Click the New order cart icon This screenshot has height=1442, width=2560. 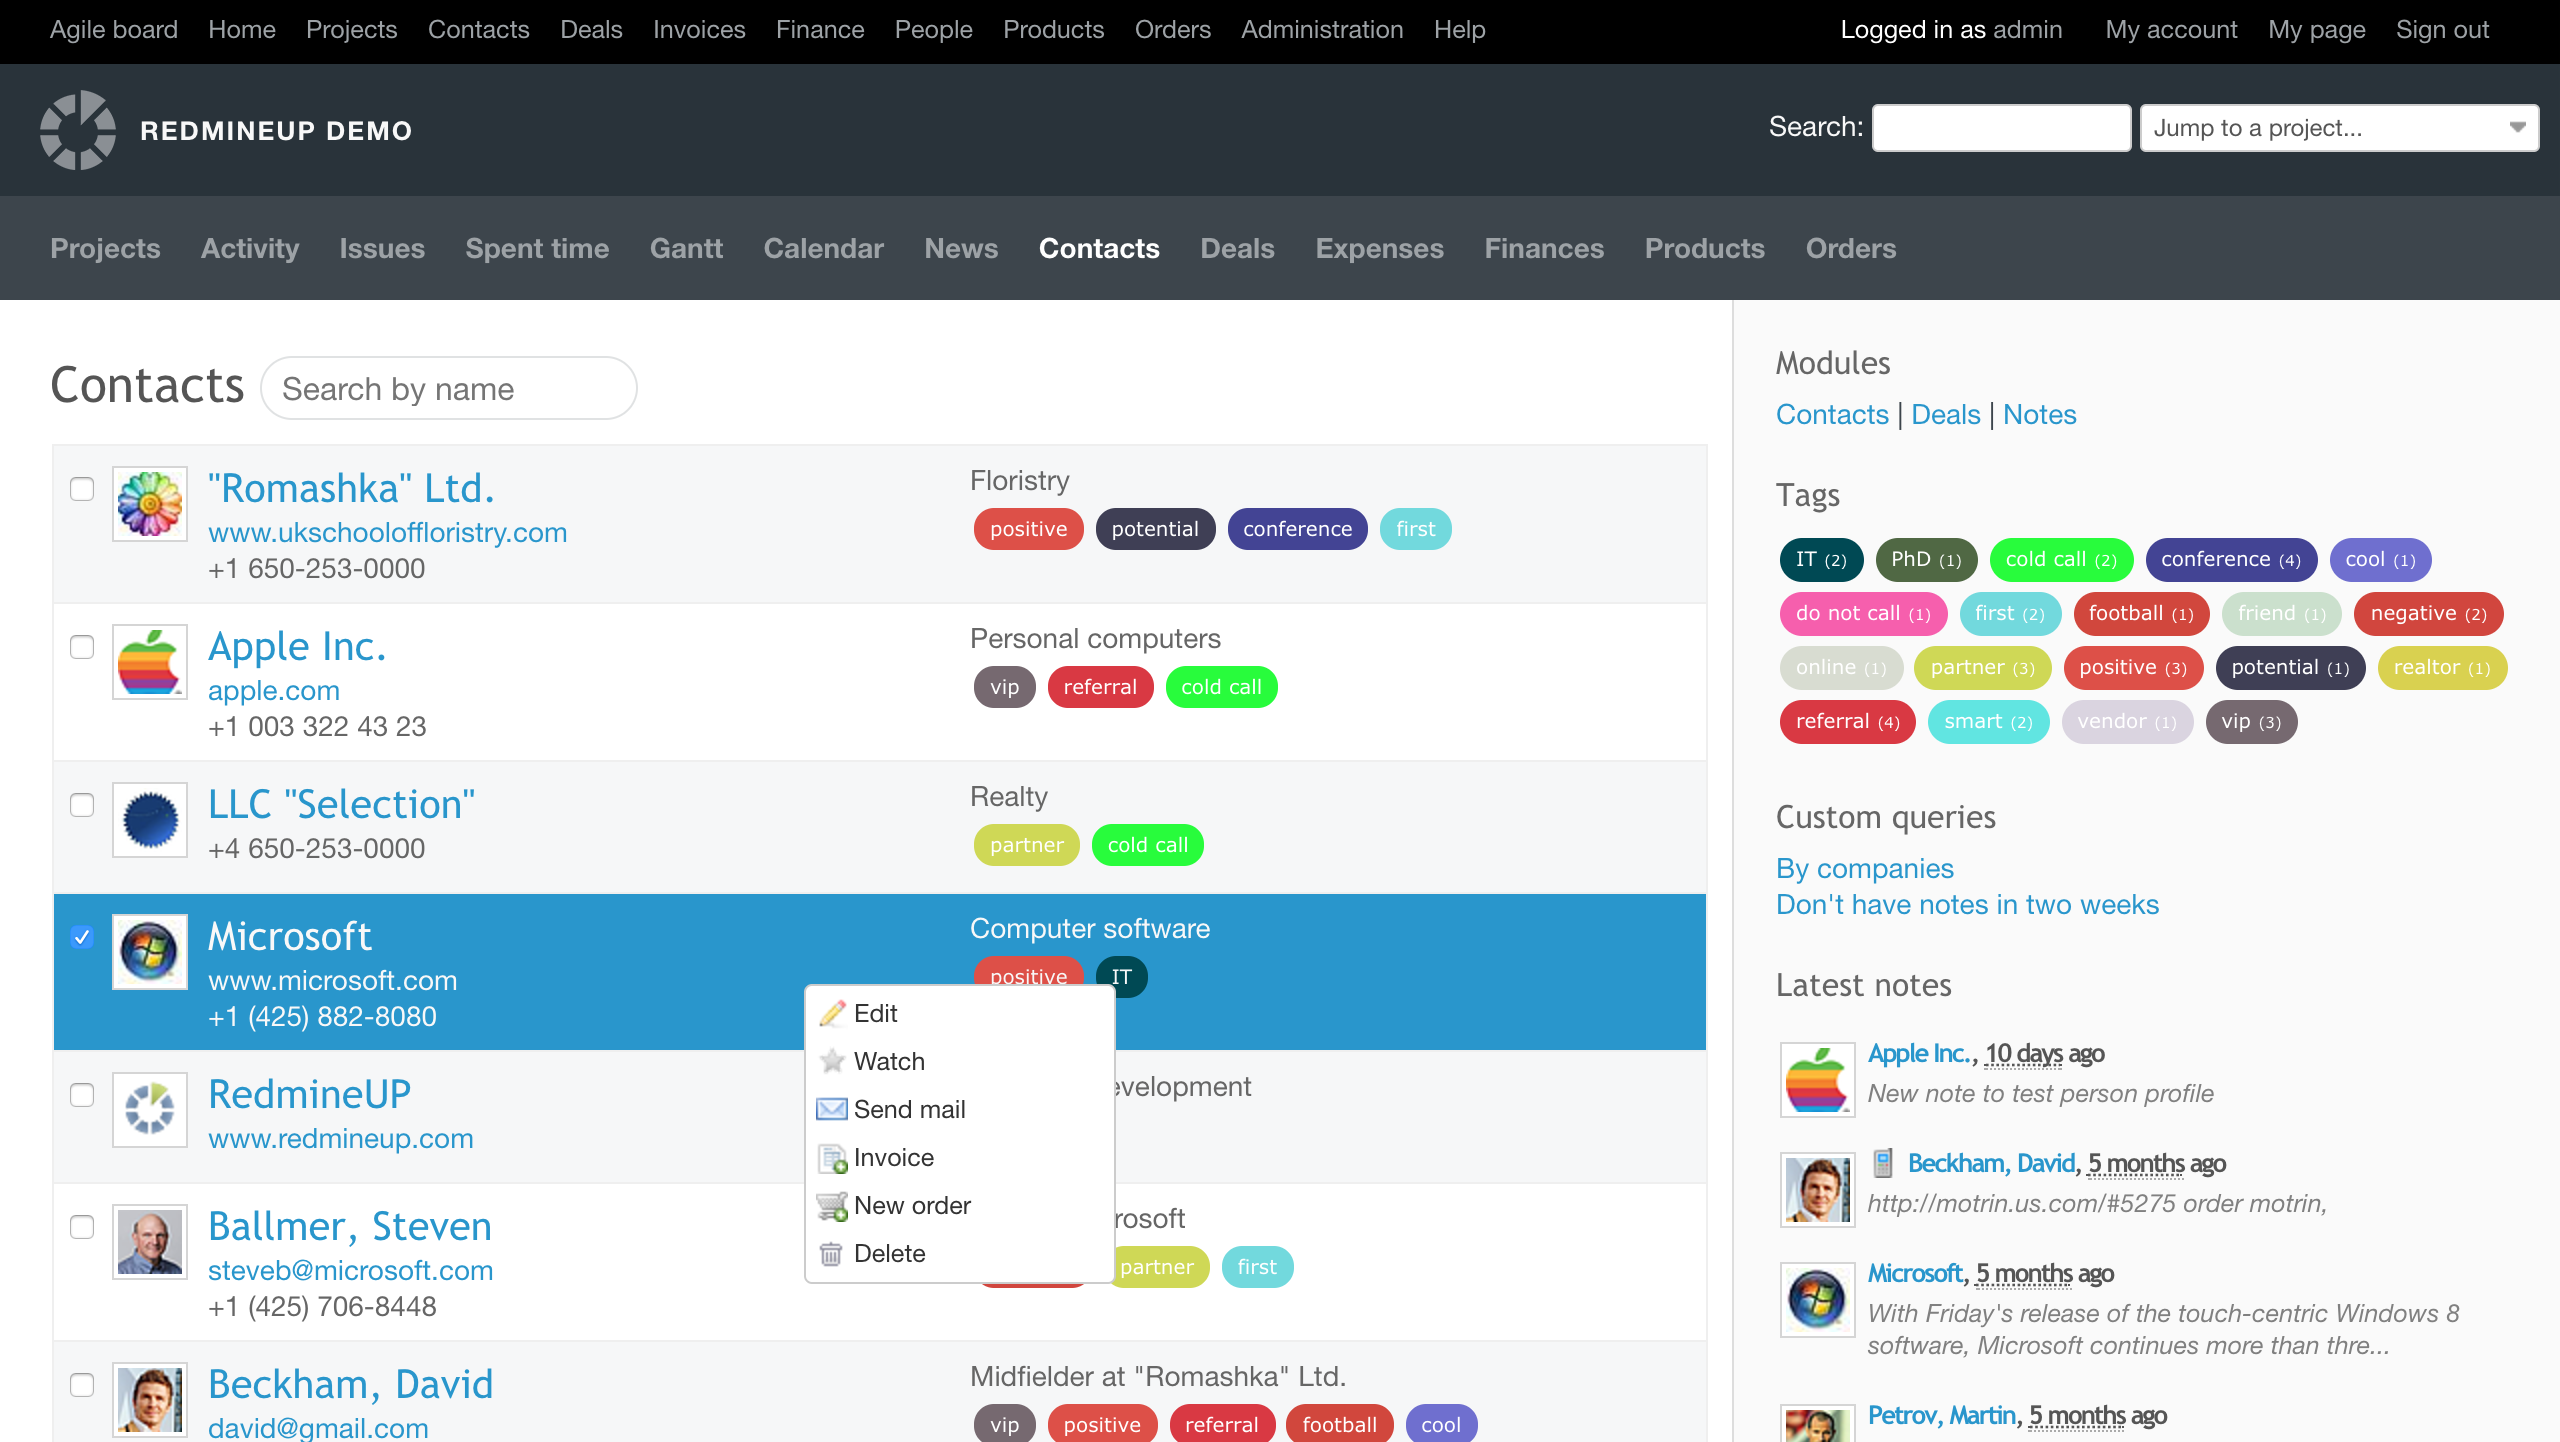831,1205
